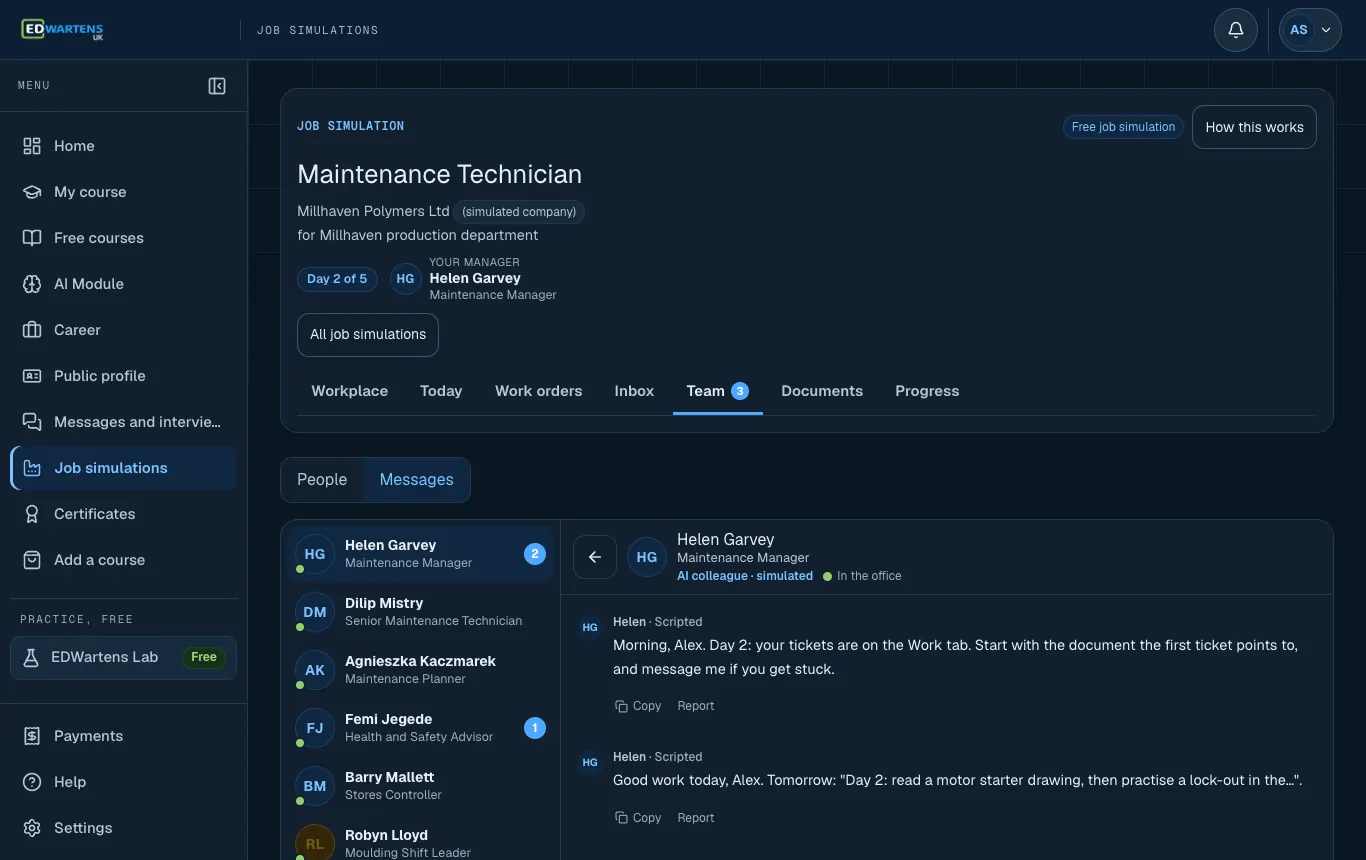Collapse the sidebar menu panel icon
The width and height of the screenshot is (1366, 860).
coord(217,86)
